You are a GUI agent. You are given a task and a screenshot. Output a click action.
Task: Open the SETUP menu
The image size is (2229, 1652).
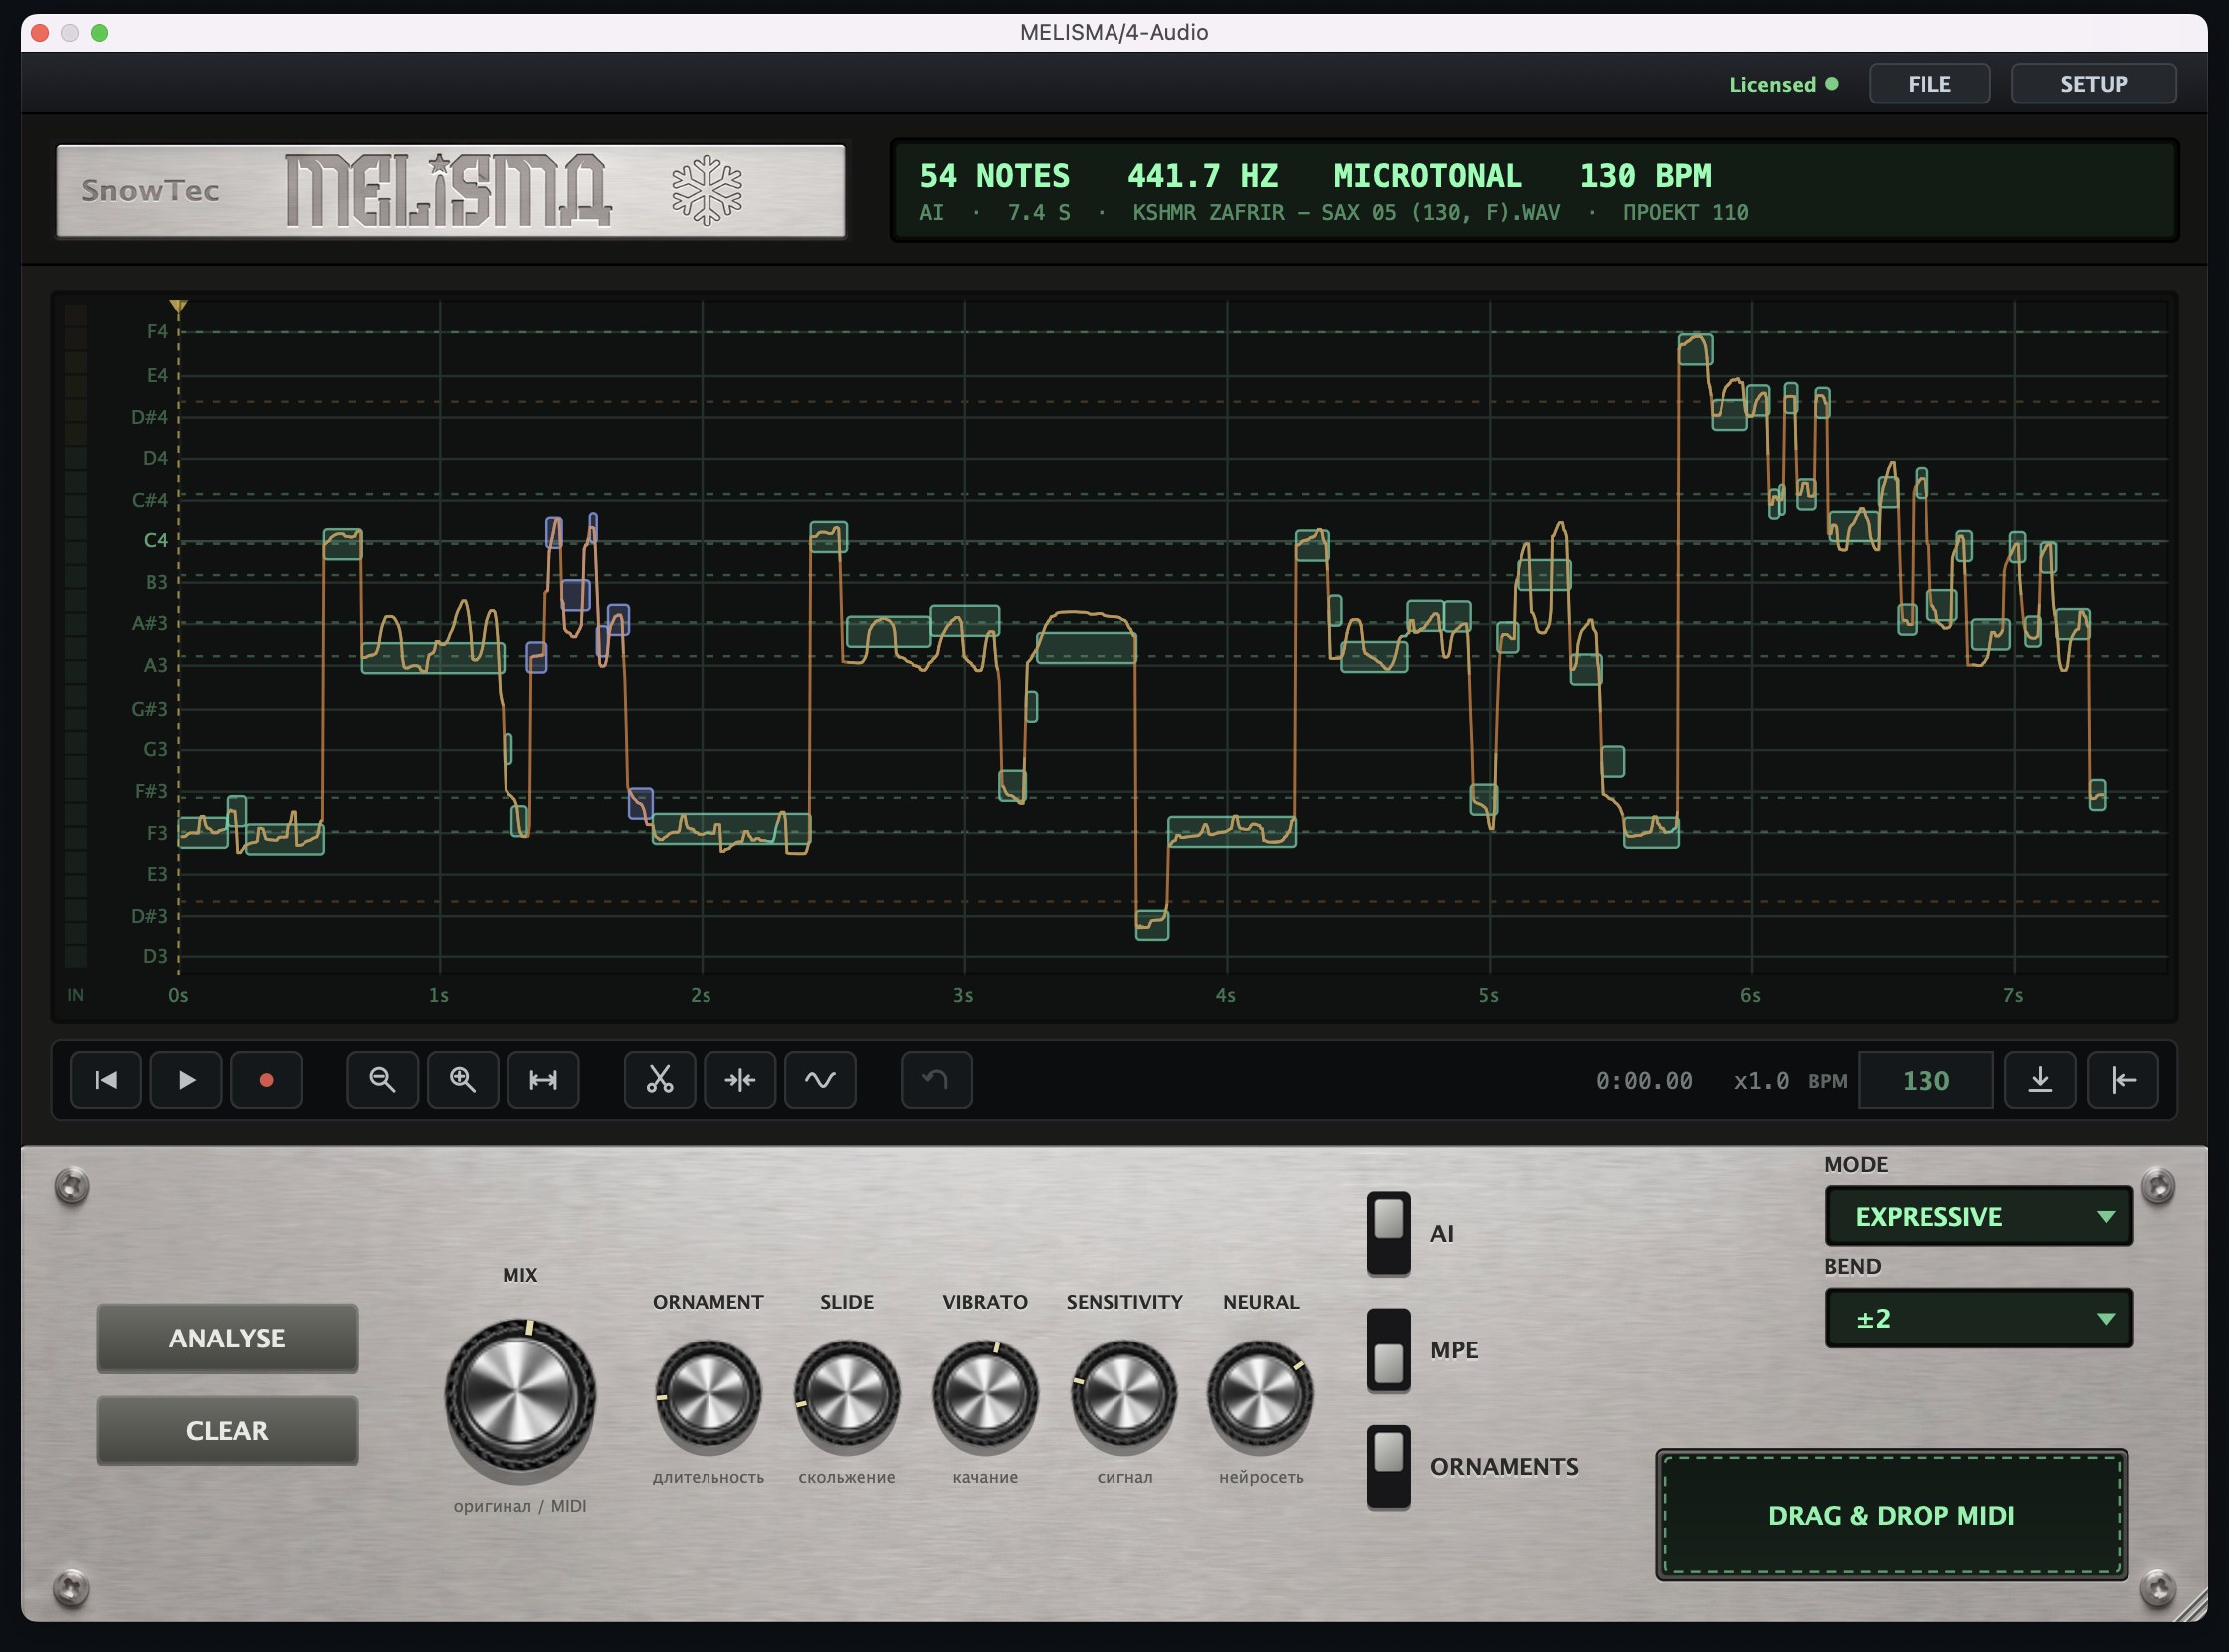(x=2093, y=84)
